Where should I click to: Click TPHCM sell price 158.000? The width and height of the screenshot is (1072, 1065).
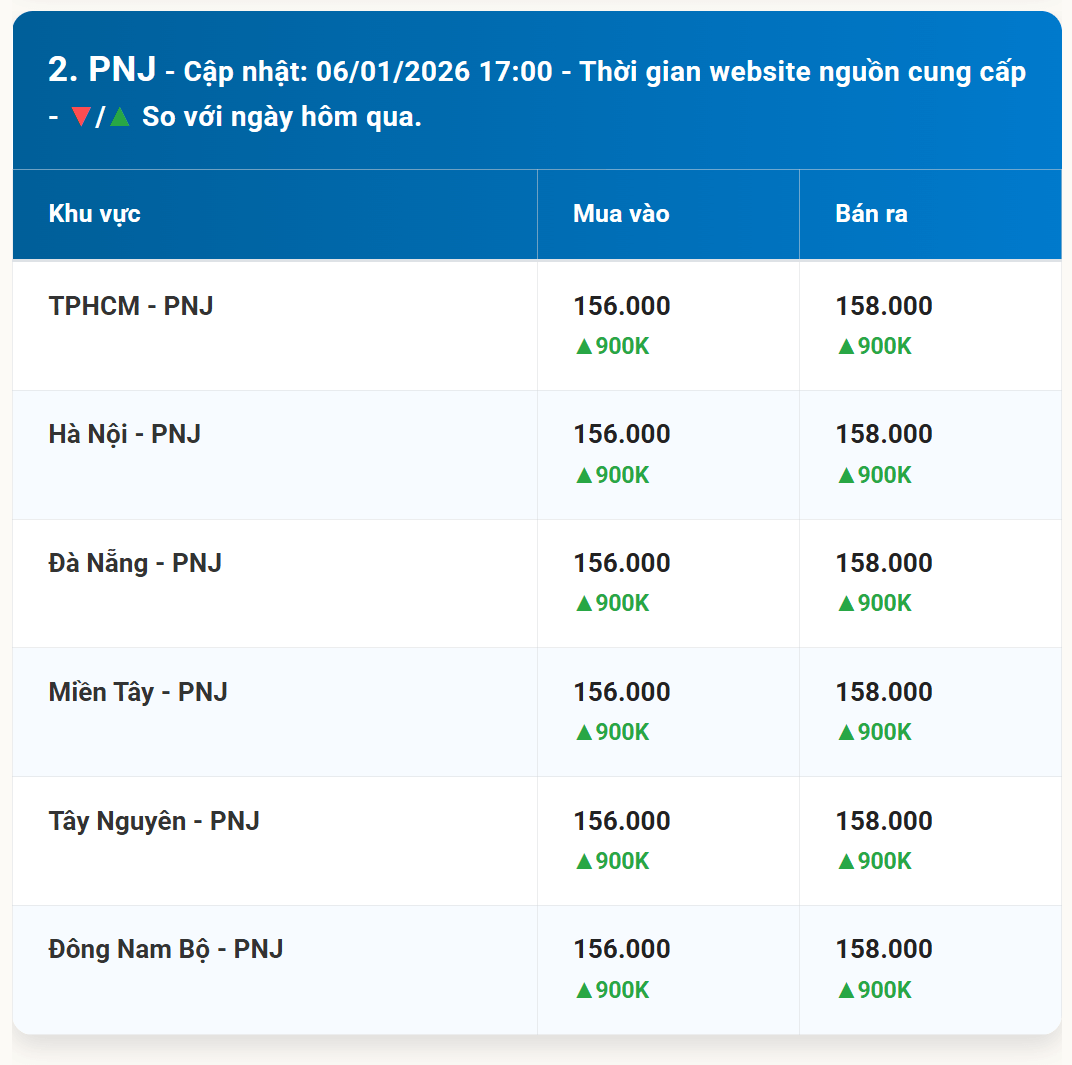[884, 306]
